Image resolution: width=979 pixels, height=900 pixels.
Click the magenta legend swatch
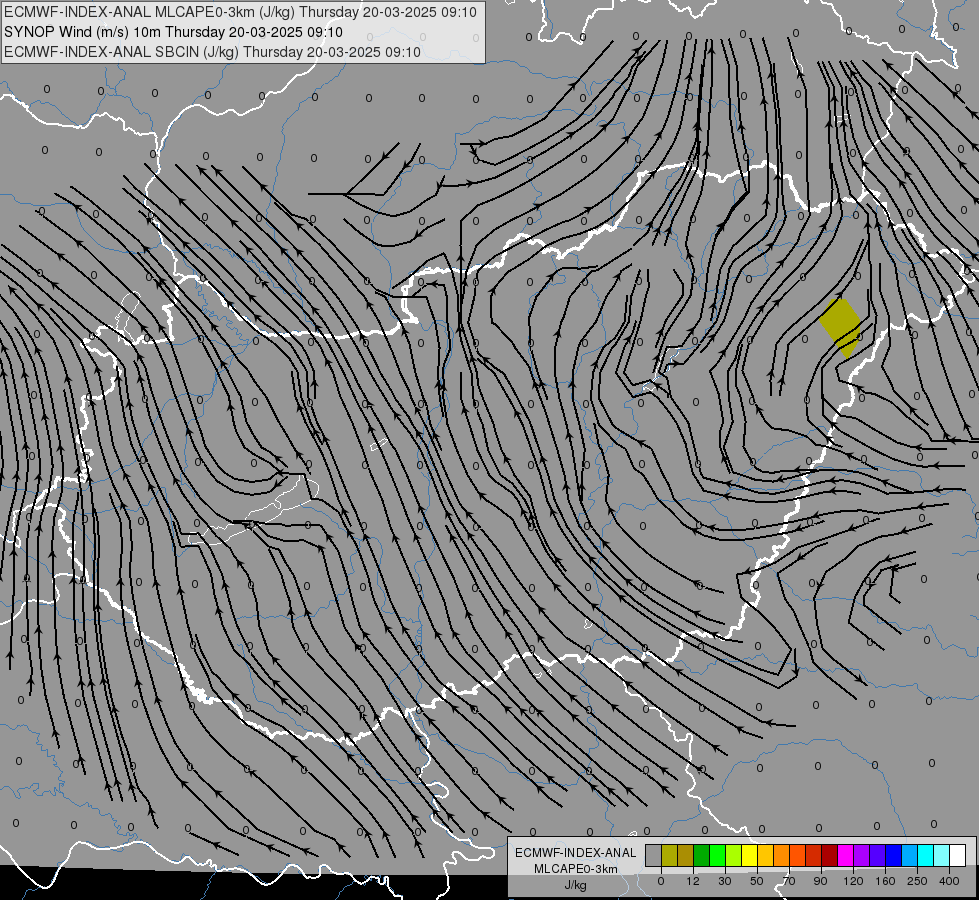click(x=845, y=855)
